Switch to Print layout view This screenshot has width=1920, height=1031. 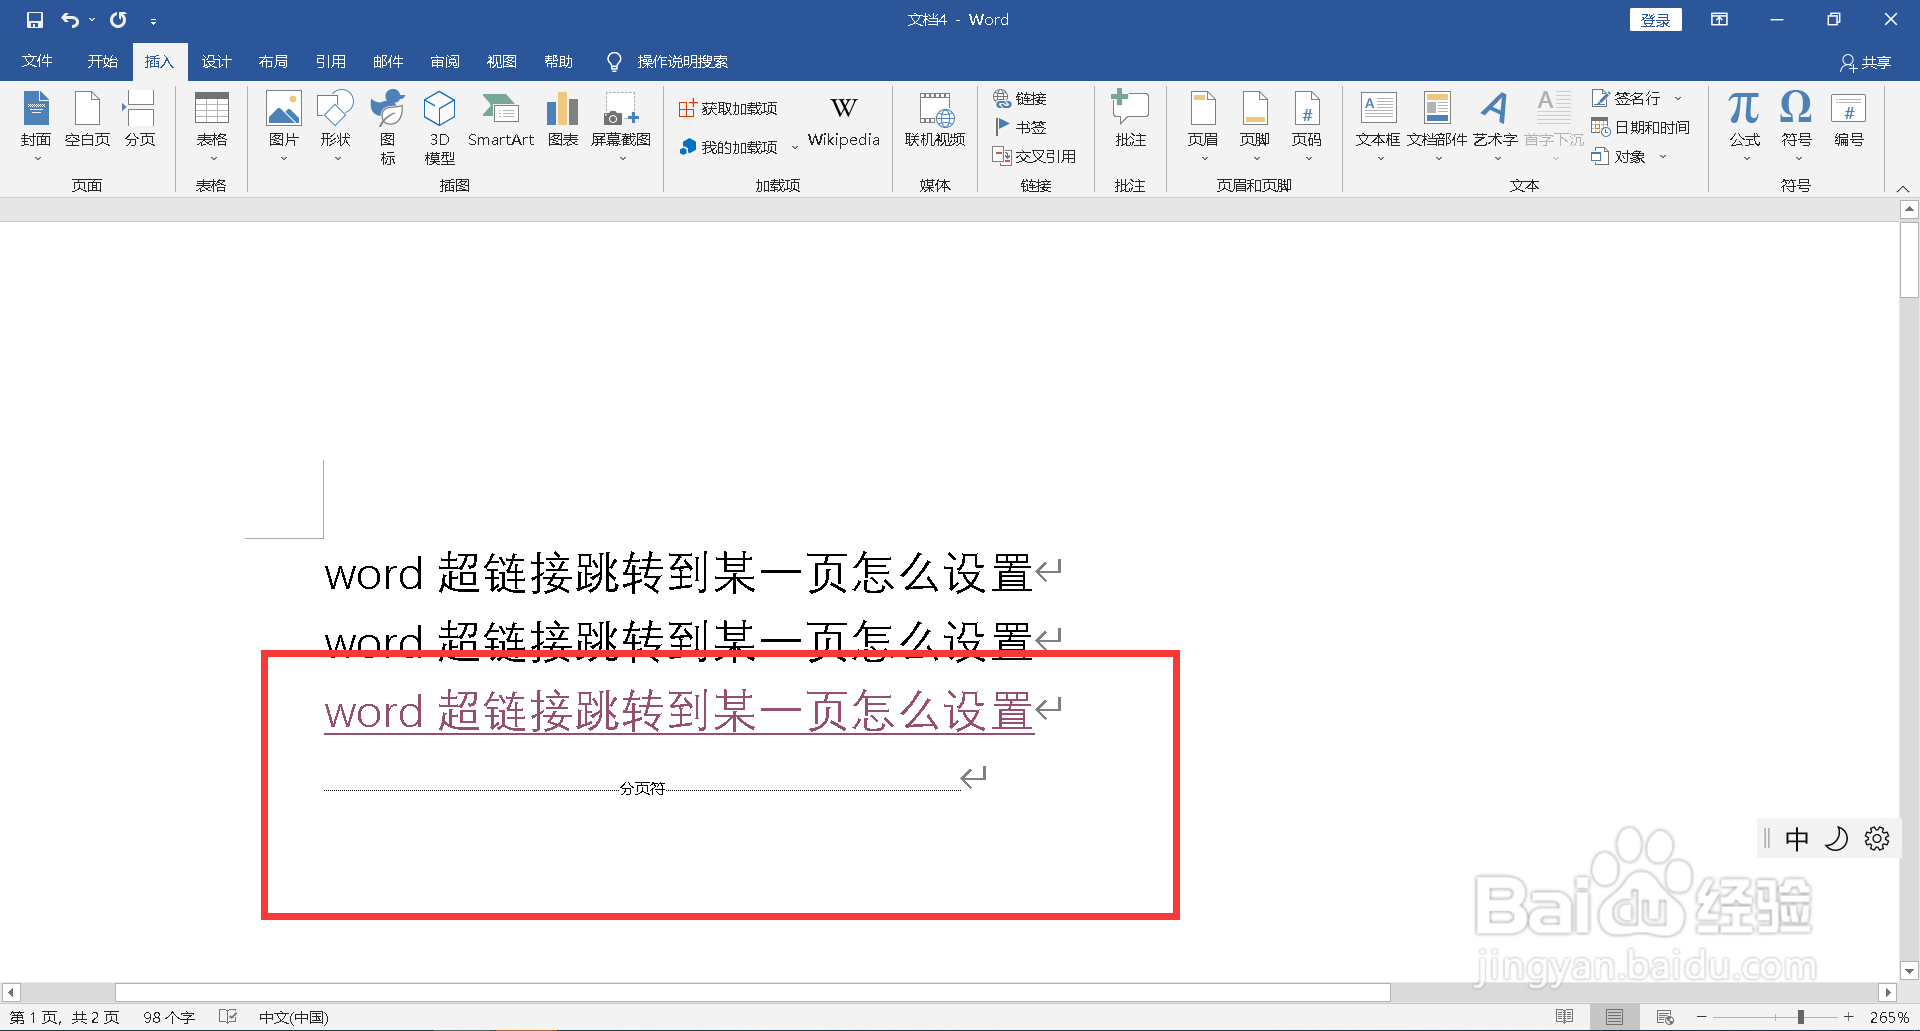[1615, 1017]
